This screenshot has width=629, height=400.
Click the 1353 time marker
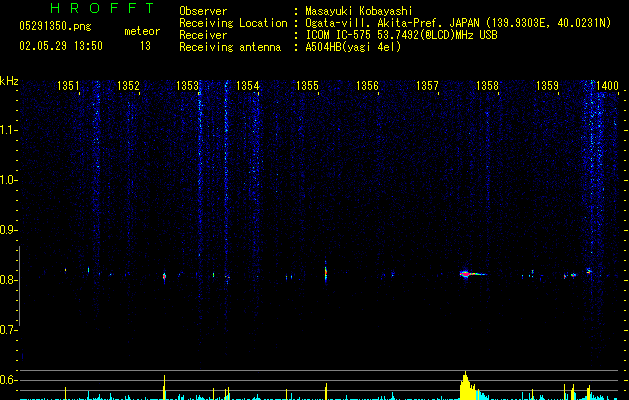point(188,86)
